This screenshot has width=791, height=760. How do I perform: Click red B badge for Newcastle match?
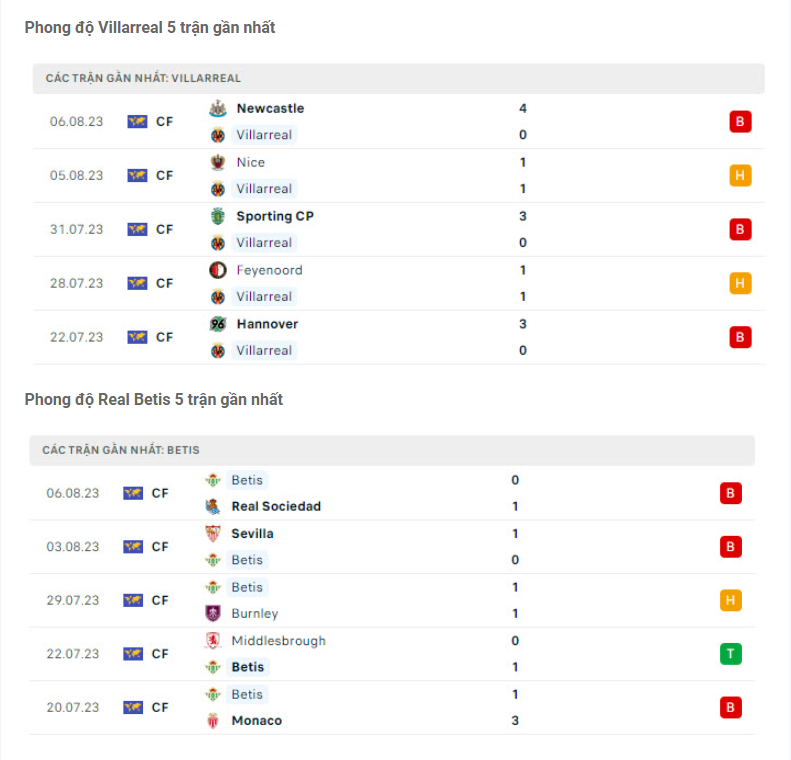(x=740, y=122)
